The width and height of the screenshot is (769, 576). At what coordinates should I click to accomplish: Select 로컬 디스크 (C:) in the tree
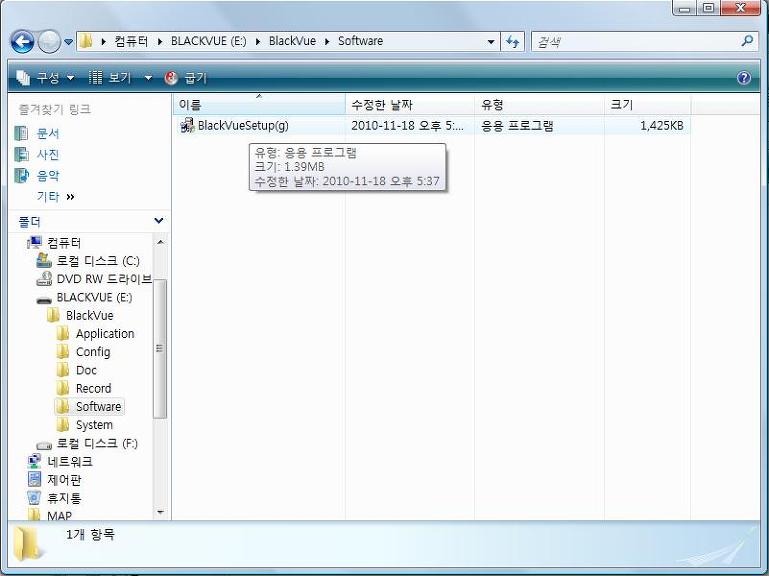point(98,261)
